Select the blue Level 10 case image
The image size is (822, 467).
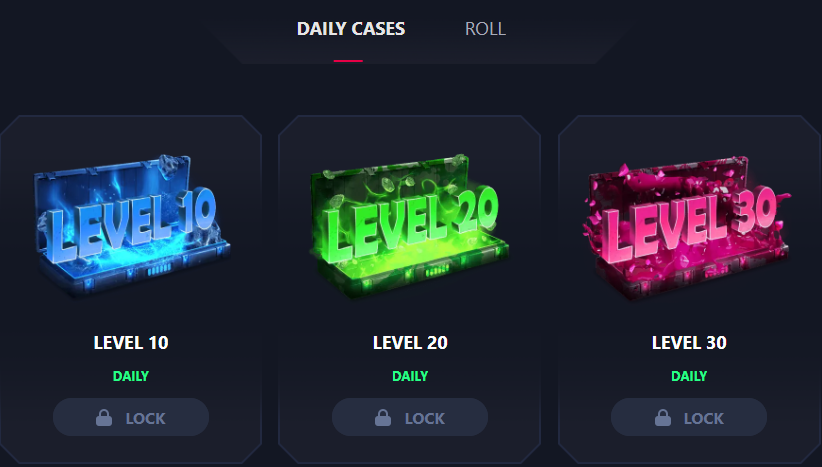click(x=132, y=226)
